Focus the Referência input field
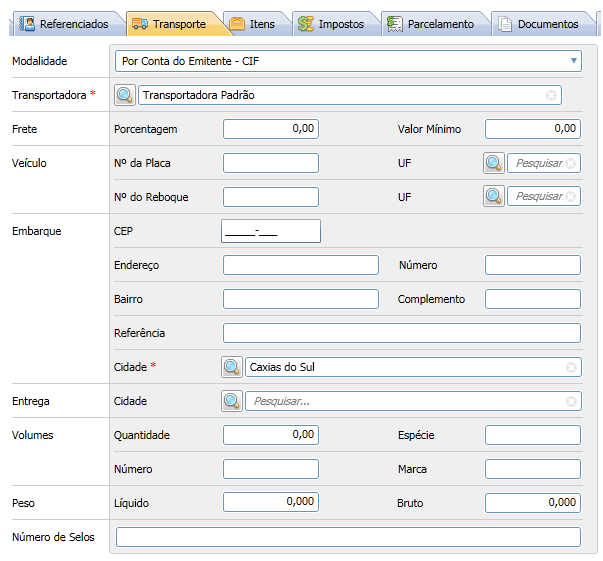Viewport: 603px width, 561px height. (x=402, y=333)
